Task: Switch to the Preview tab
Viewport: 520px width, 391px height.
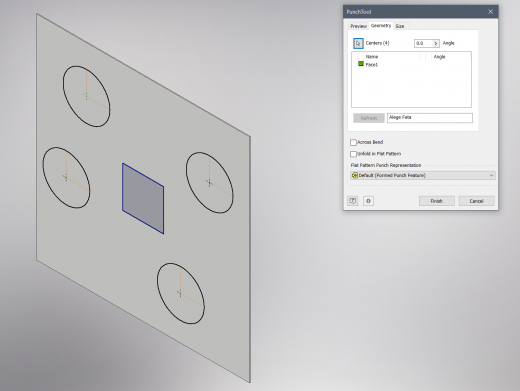Action: (x=358, y=26)
